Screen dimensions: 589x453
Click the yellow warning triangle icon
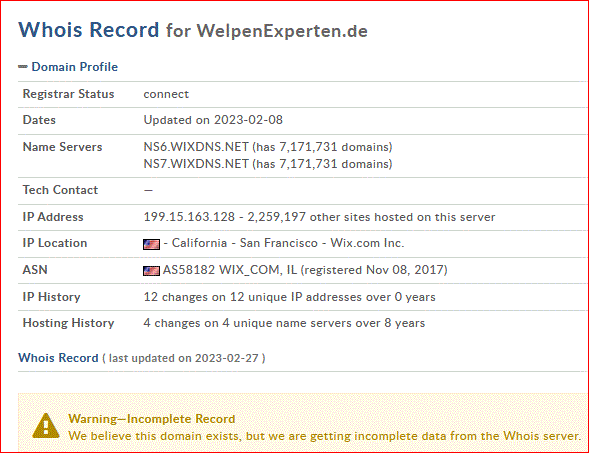pyautogui.click(x=46, y=426)
